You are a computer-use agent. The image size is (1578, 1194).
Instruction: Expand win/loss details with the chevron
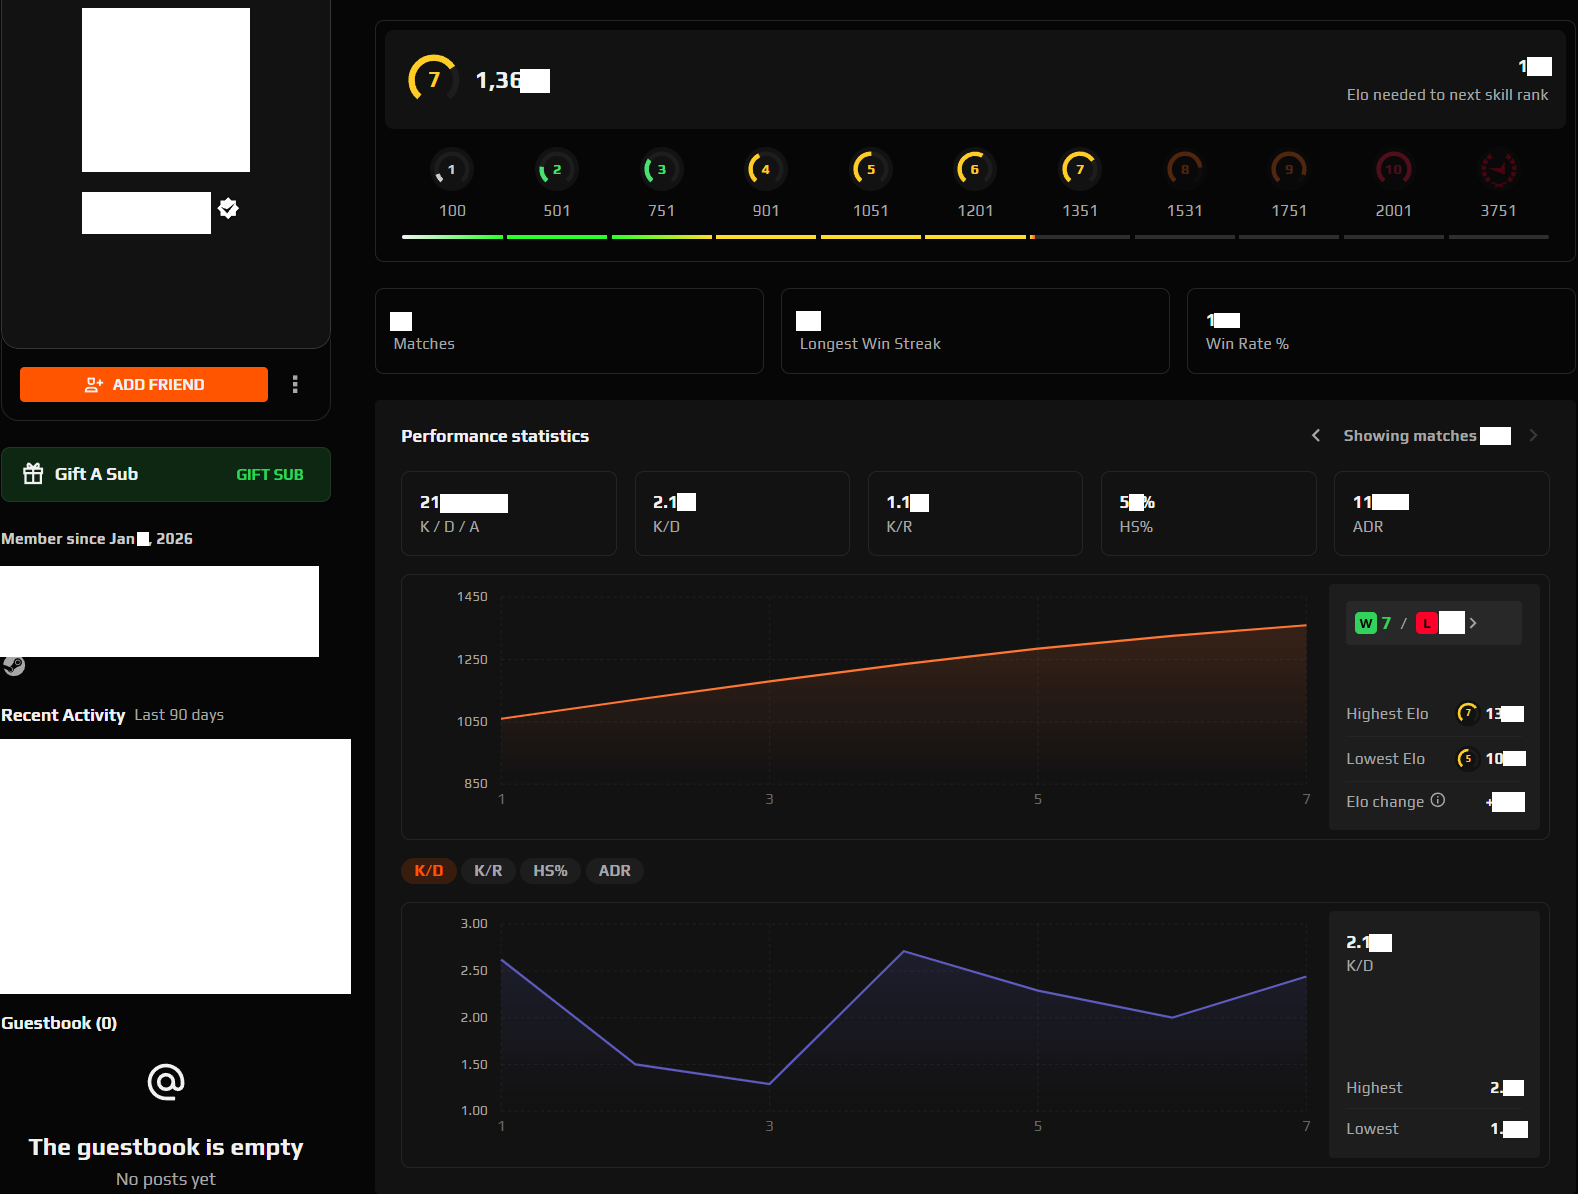pyautogui.click(x=1473, y=623)
